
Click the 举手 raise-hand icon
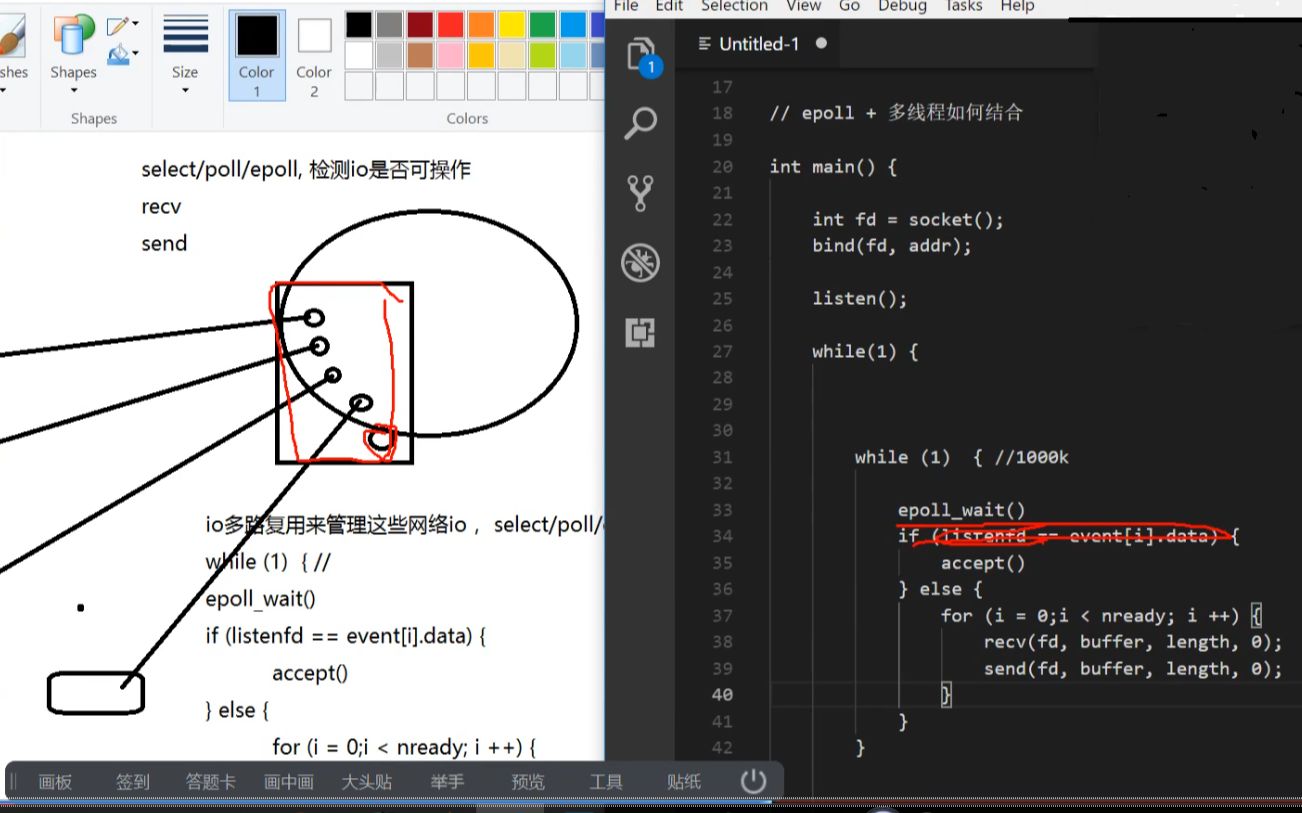pos(447,781)
